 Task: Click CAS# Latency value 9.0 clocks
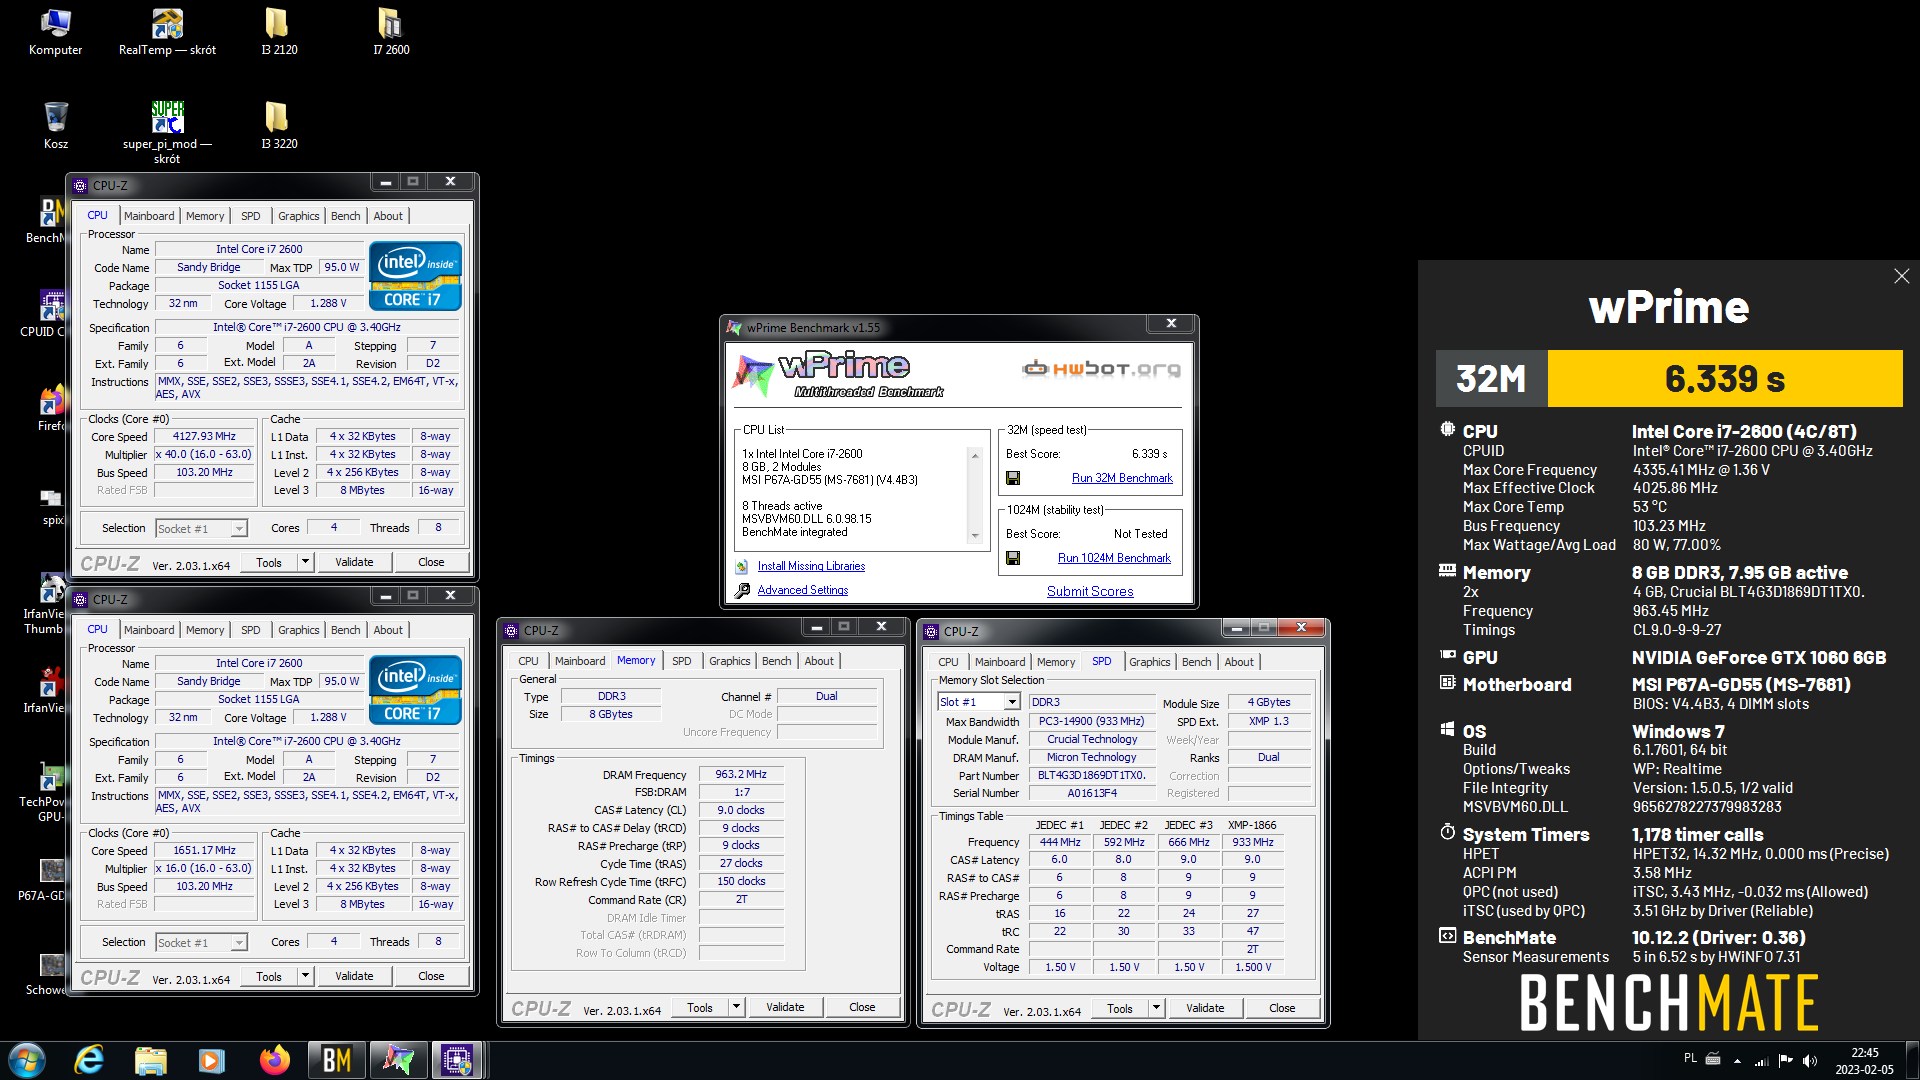(741, 810)
